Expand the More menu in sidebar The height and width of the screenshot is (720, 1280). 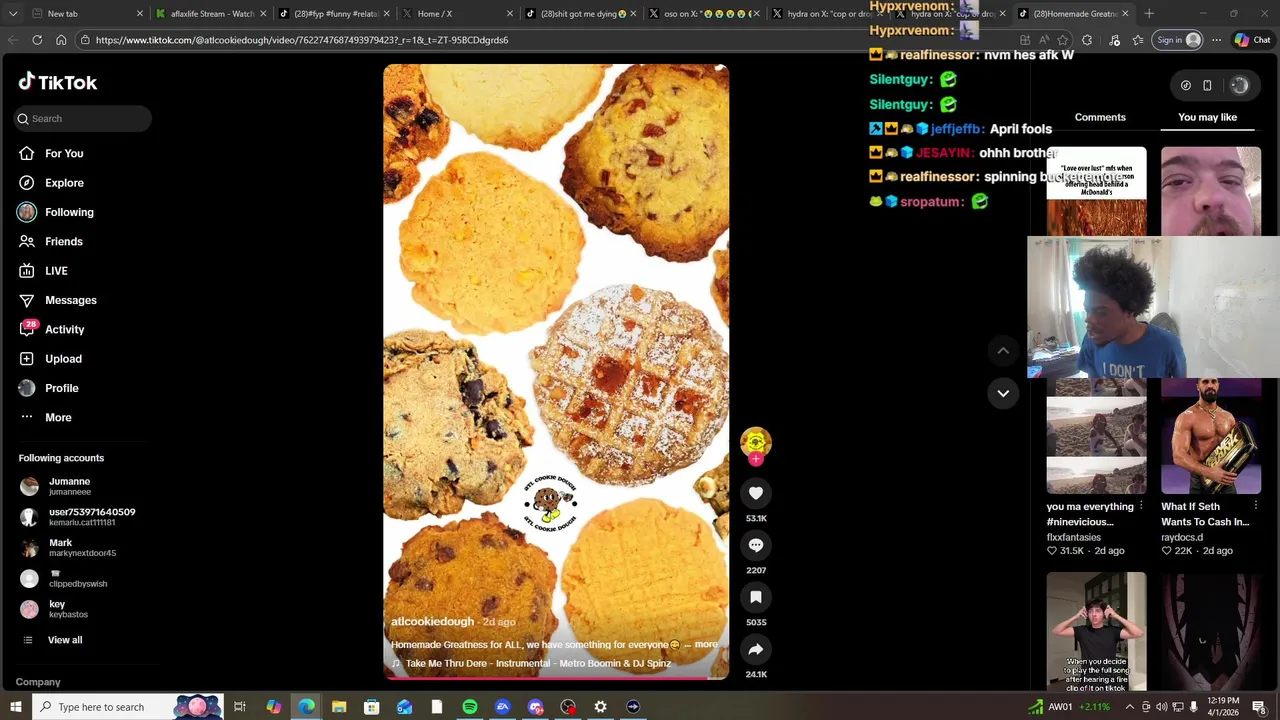(58, 417)
